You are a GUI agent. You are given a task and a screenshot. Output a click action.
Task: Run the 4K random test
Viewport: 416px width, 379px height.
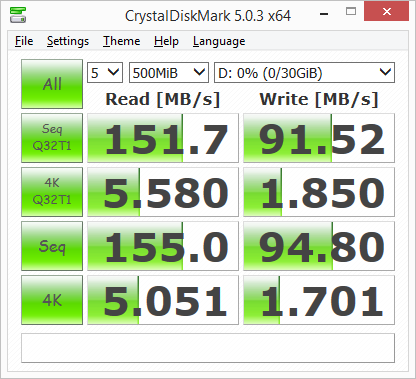point(52,300)
